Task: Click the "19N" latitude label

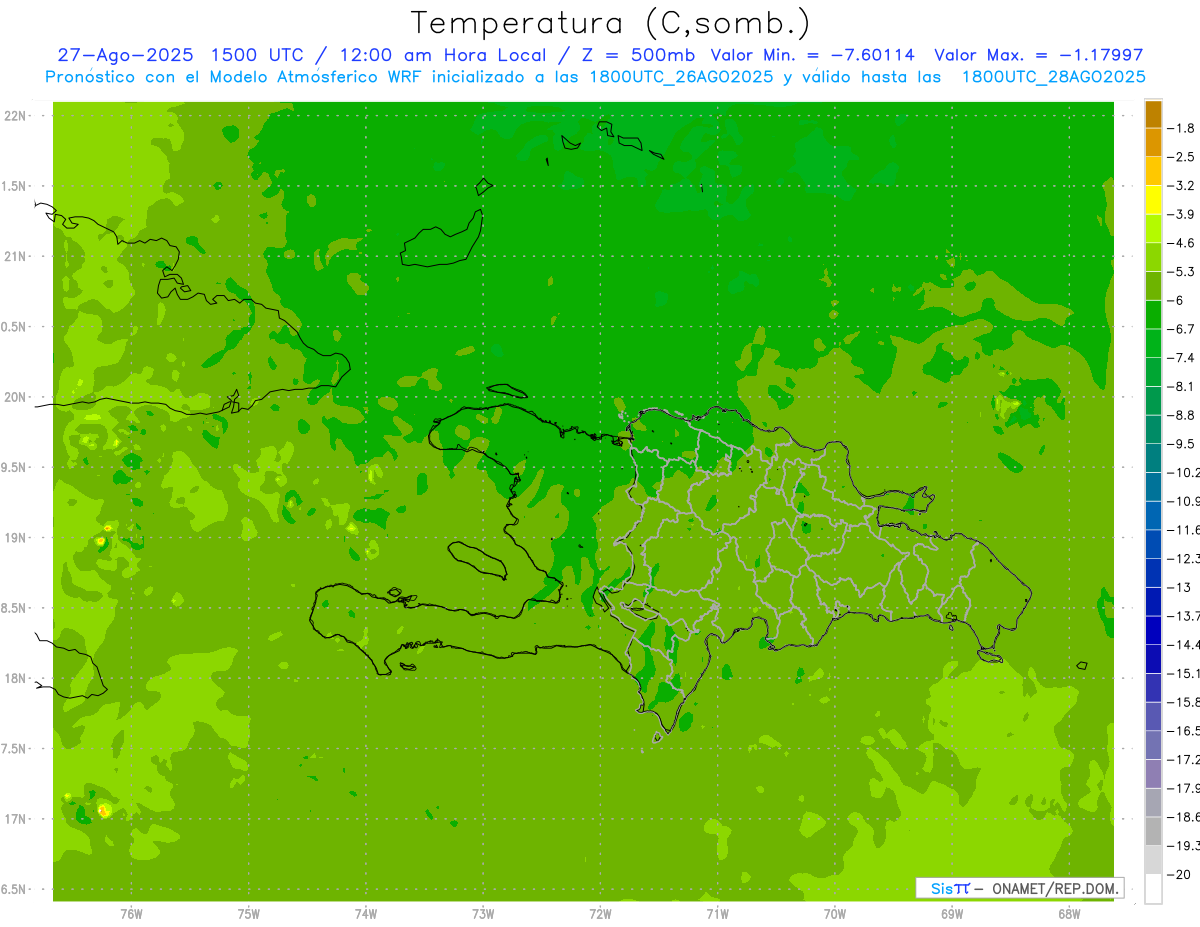Action: [x=16, y=538]
